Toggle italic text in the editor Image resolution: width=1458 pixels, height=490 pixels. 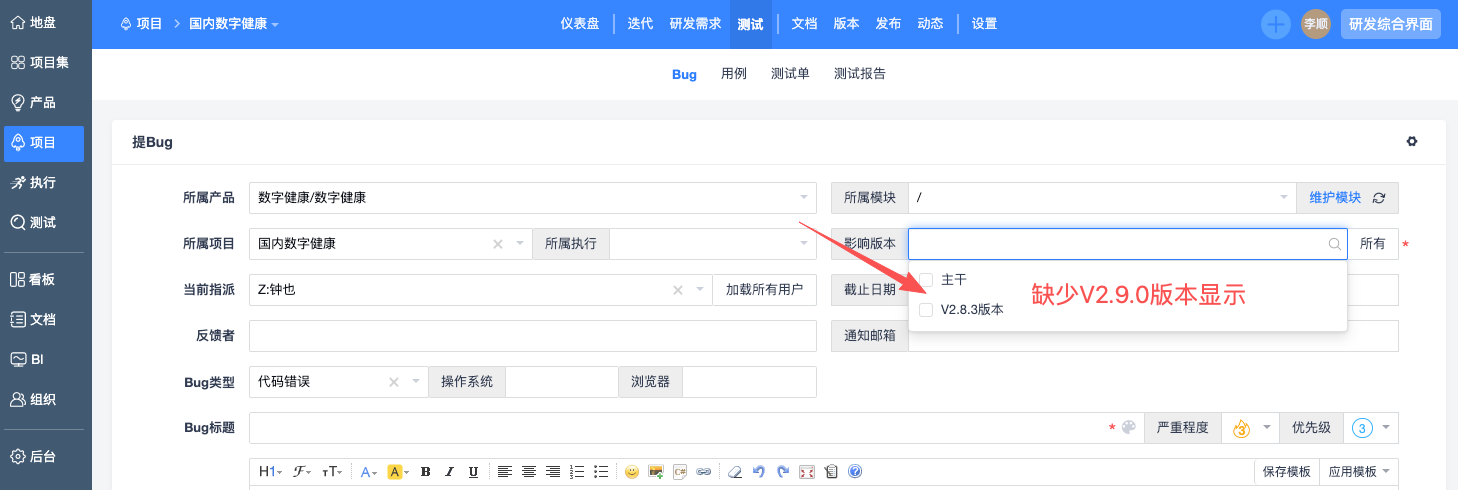tap(449, 472)
